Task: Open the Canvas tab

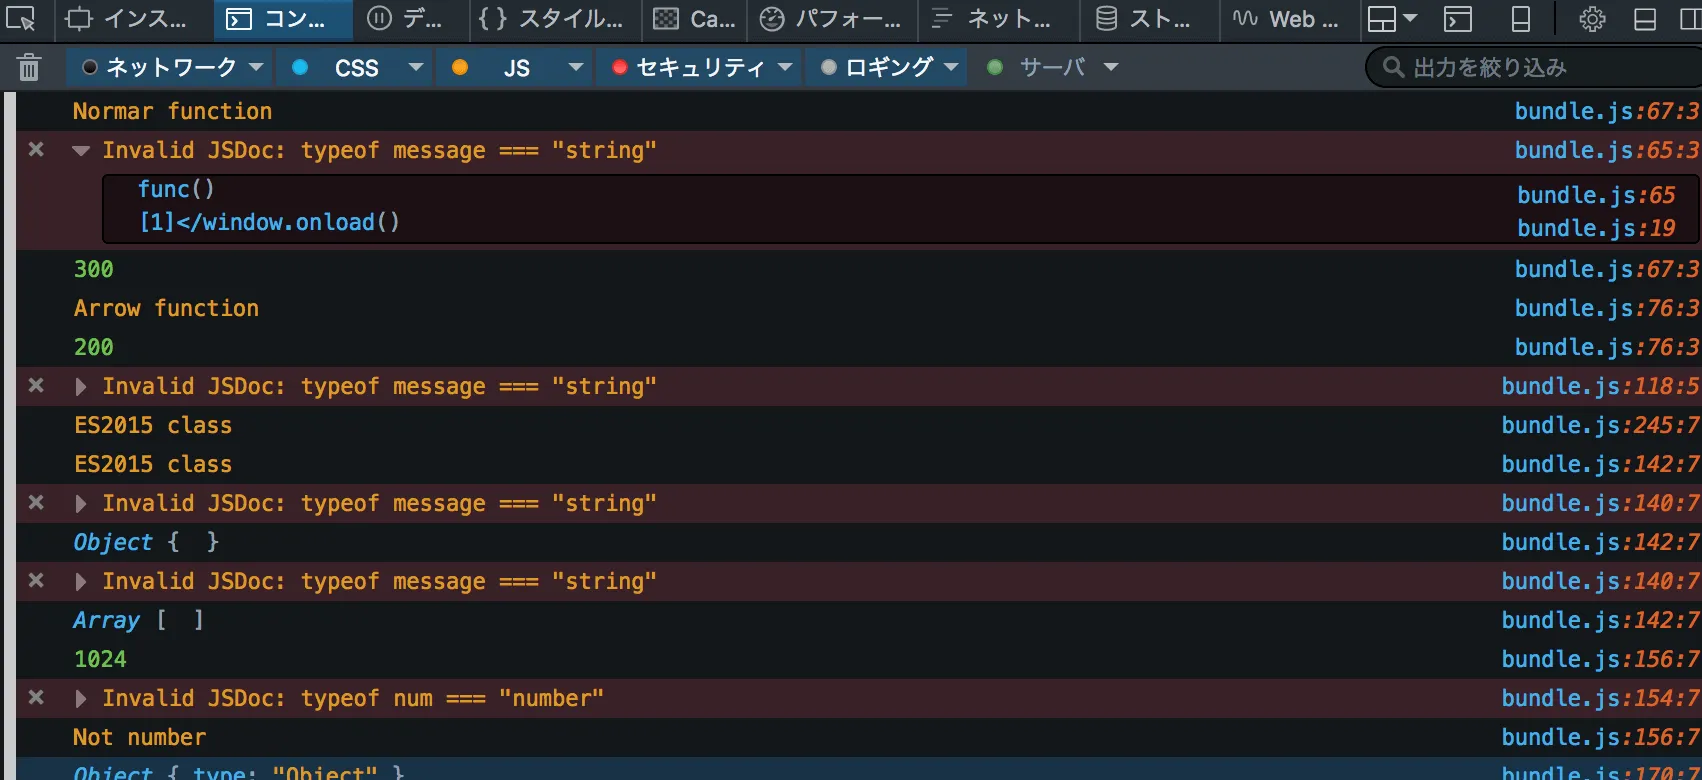Action: coord(694,19)
